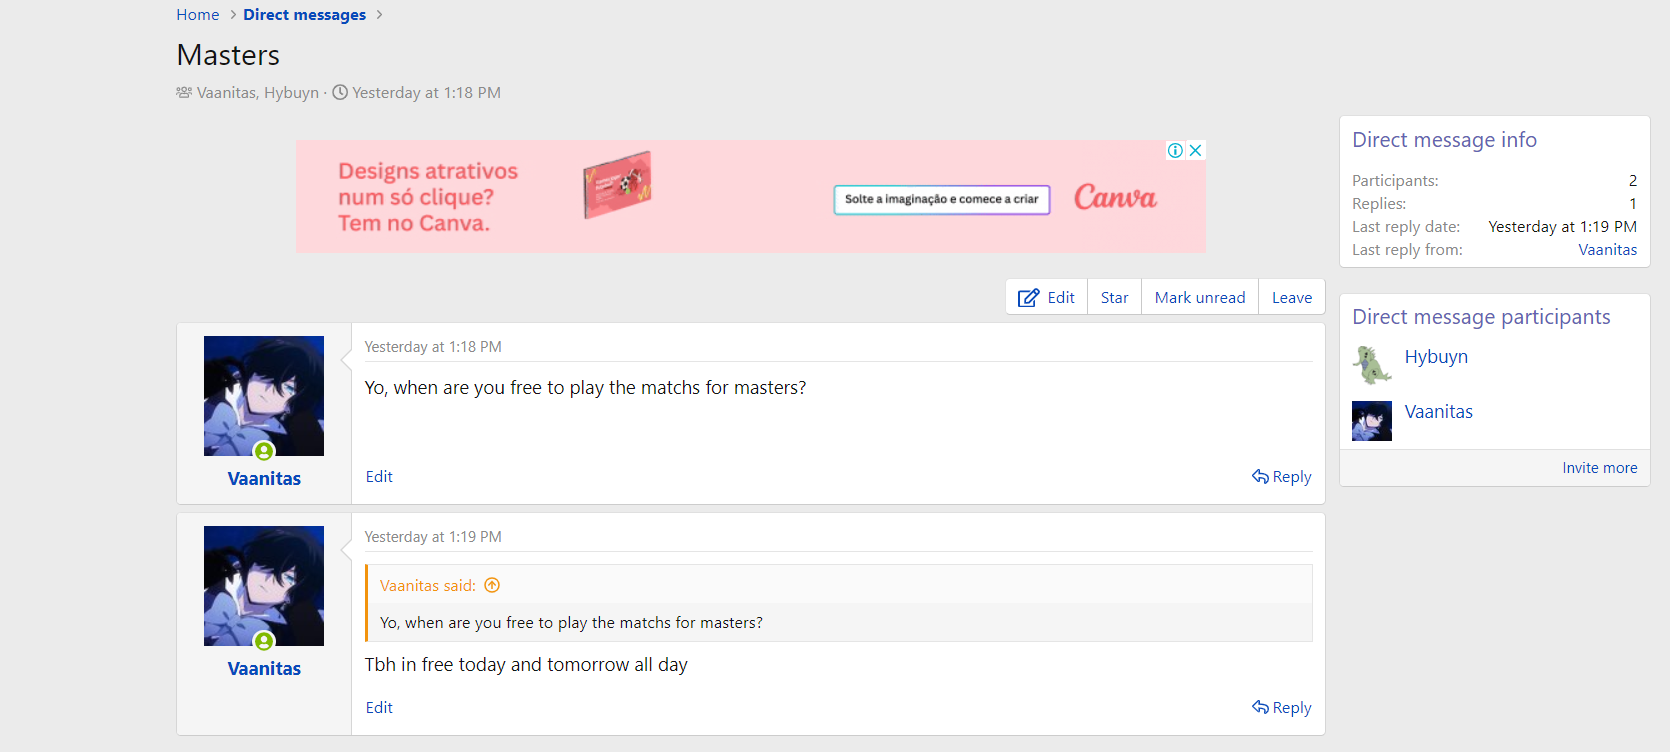Mark the conversation as unread
Viewport: 1670px width, 752px height.
pos(1200,298)
